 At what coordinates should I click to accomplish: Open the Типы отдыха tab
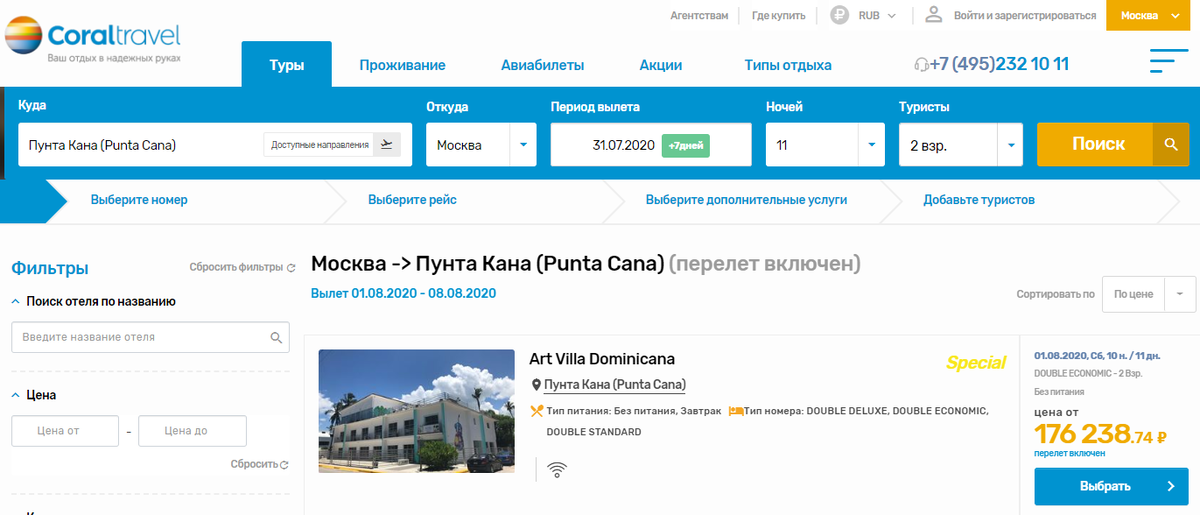pos(788,65)
